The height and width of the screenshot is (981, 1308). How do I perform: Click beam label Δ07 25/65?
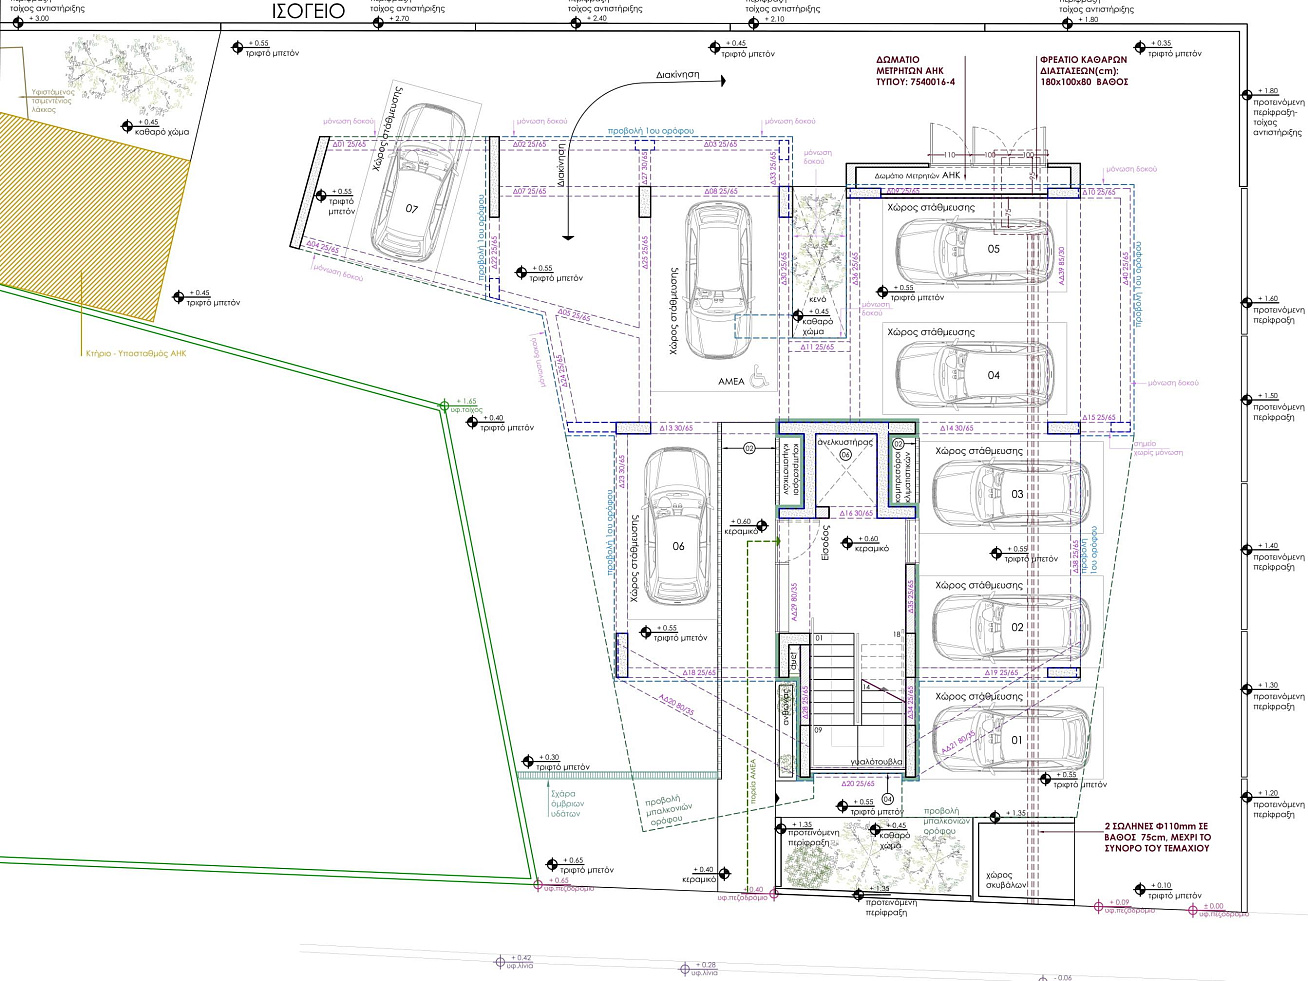[529, 191]
